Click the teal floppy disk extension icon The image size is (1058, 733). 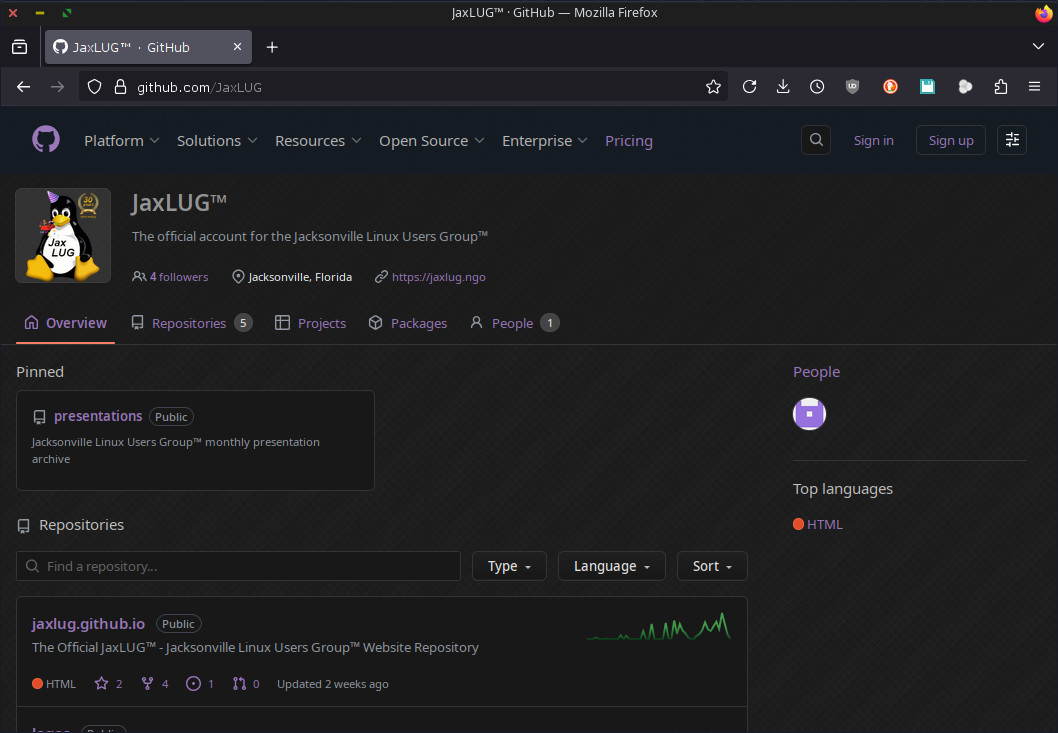coord(927,86)
